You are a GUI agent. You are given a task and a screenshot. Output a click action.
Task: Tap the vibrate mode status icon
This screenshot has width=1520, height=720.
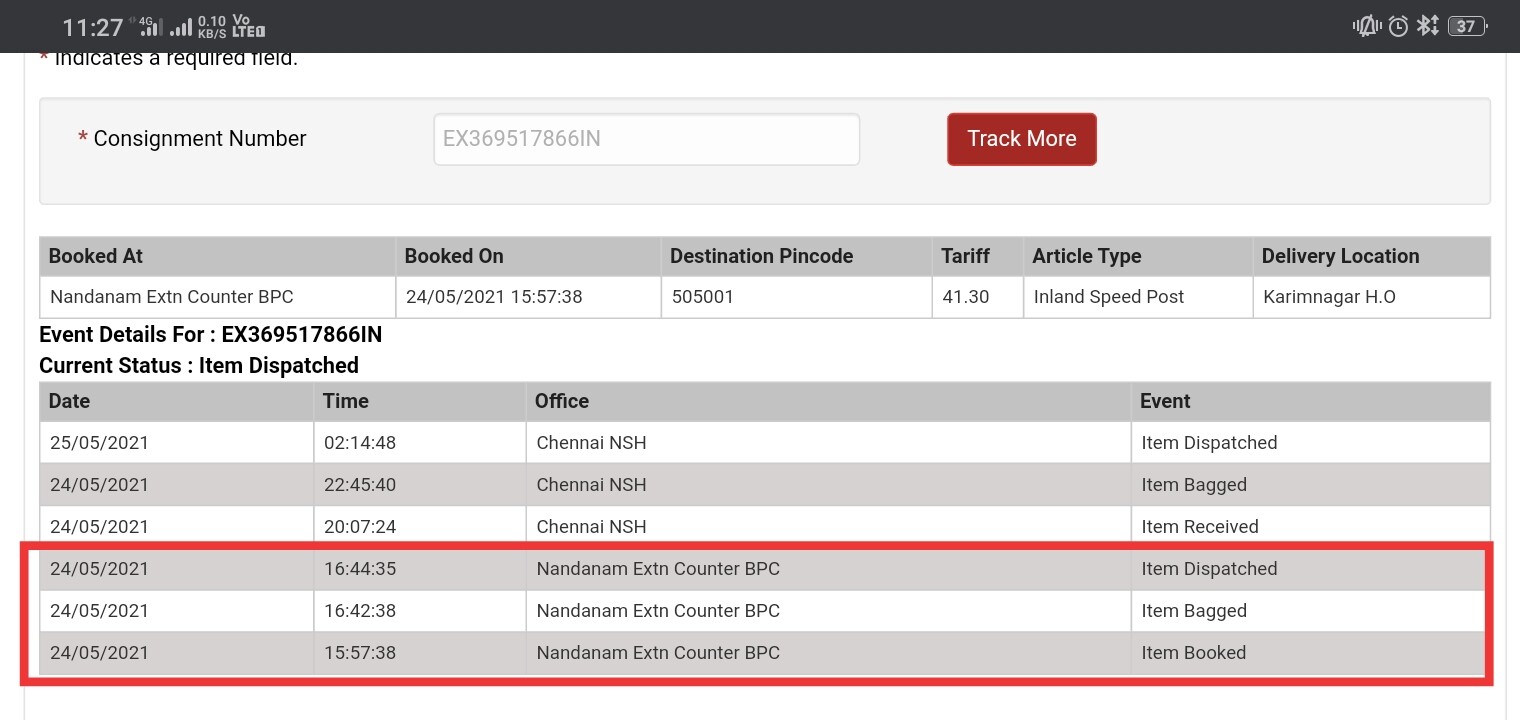[1366, 26]
